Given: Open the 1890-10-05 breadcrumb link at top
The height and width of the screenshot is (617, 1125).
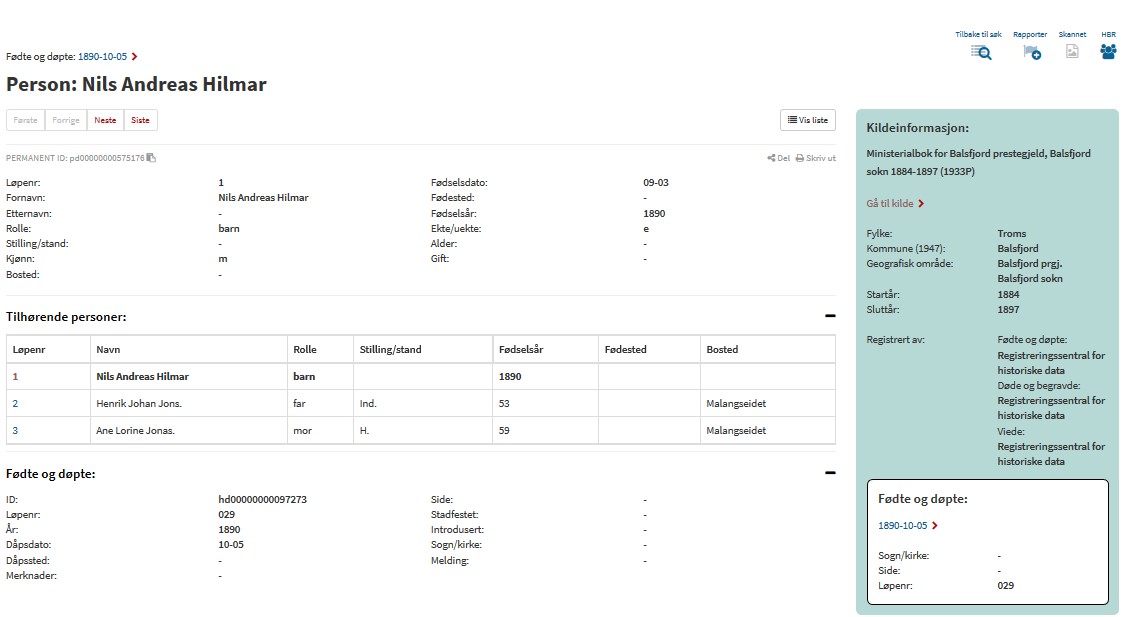Looking at the screenshot, I should [103, 57].
